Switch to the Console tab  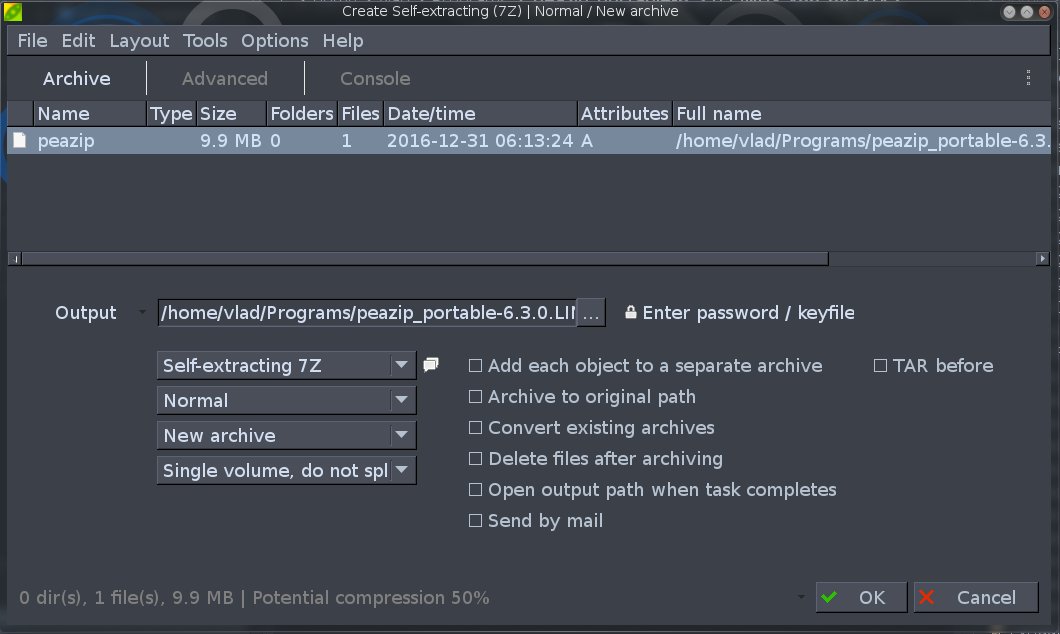(x=375, y=78)
